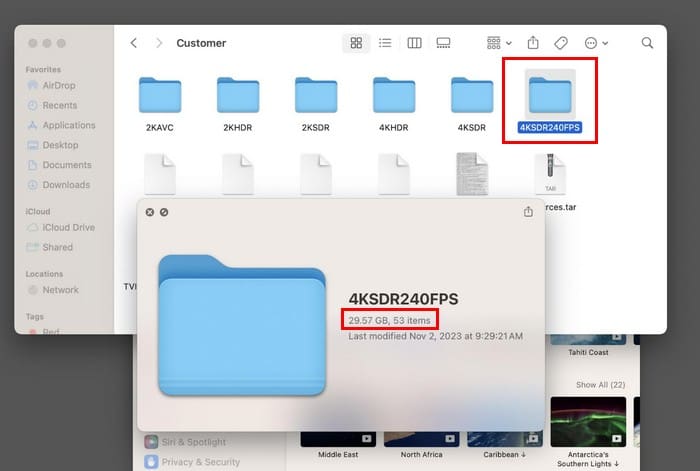
Task: Open the Group By dropdown in the toolbar
Action: pos(498,43)
